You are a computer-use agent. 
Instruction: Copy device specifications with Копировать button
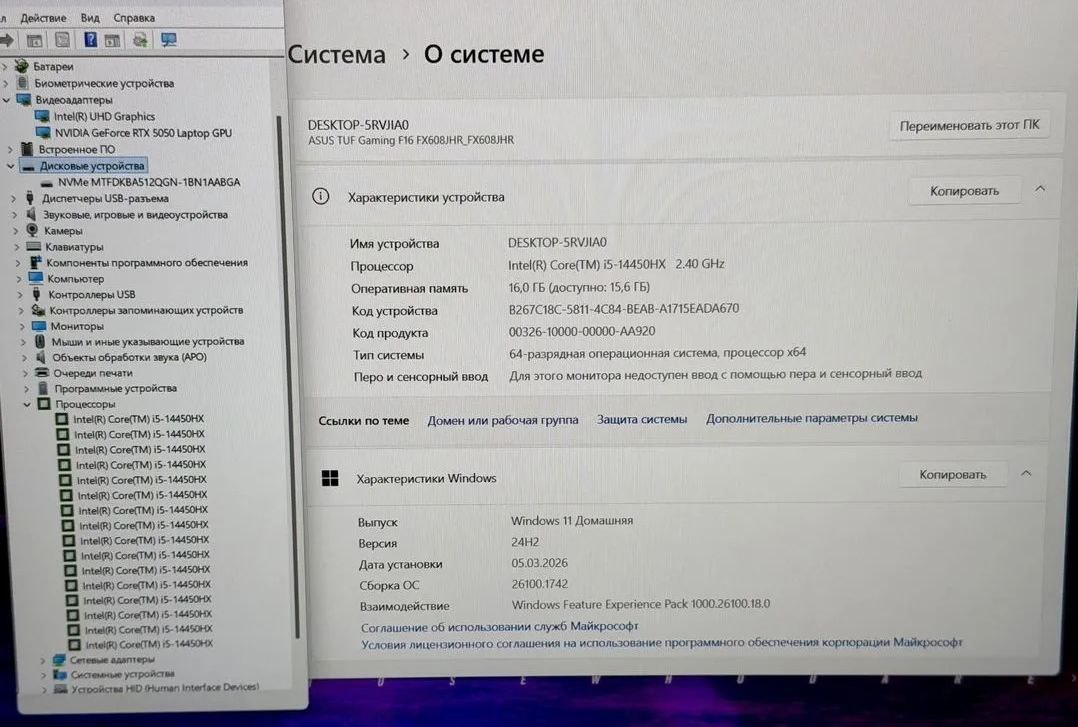tap(964, 191)
